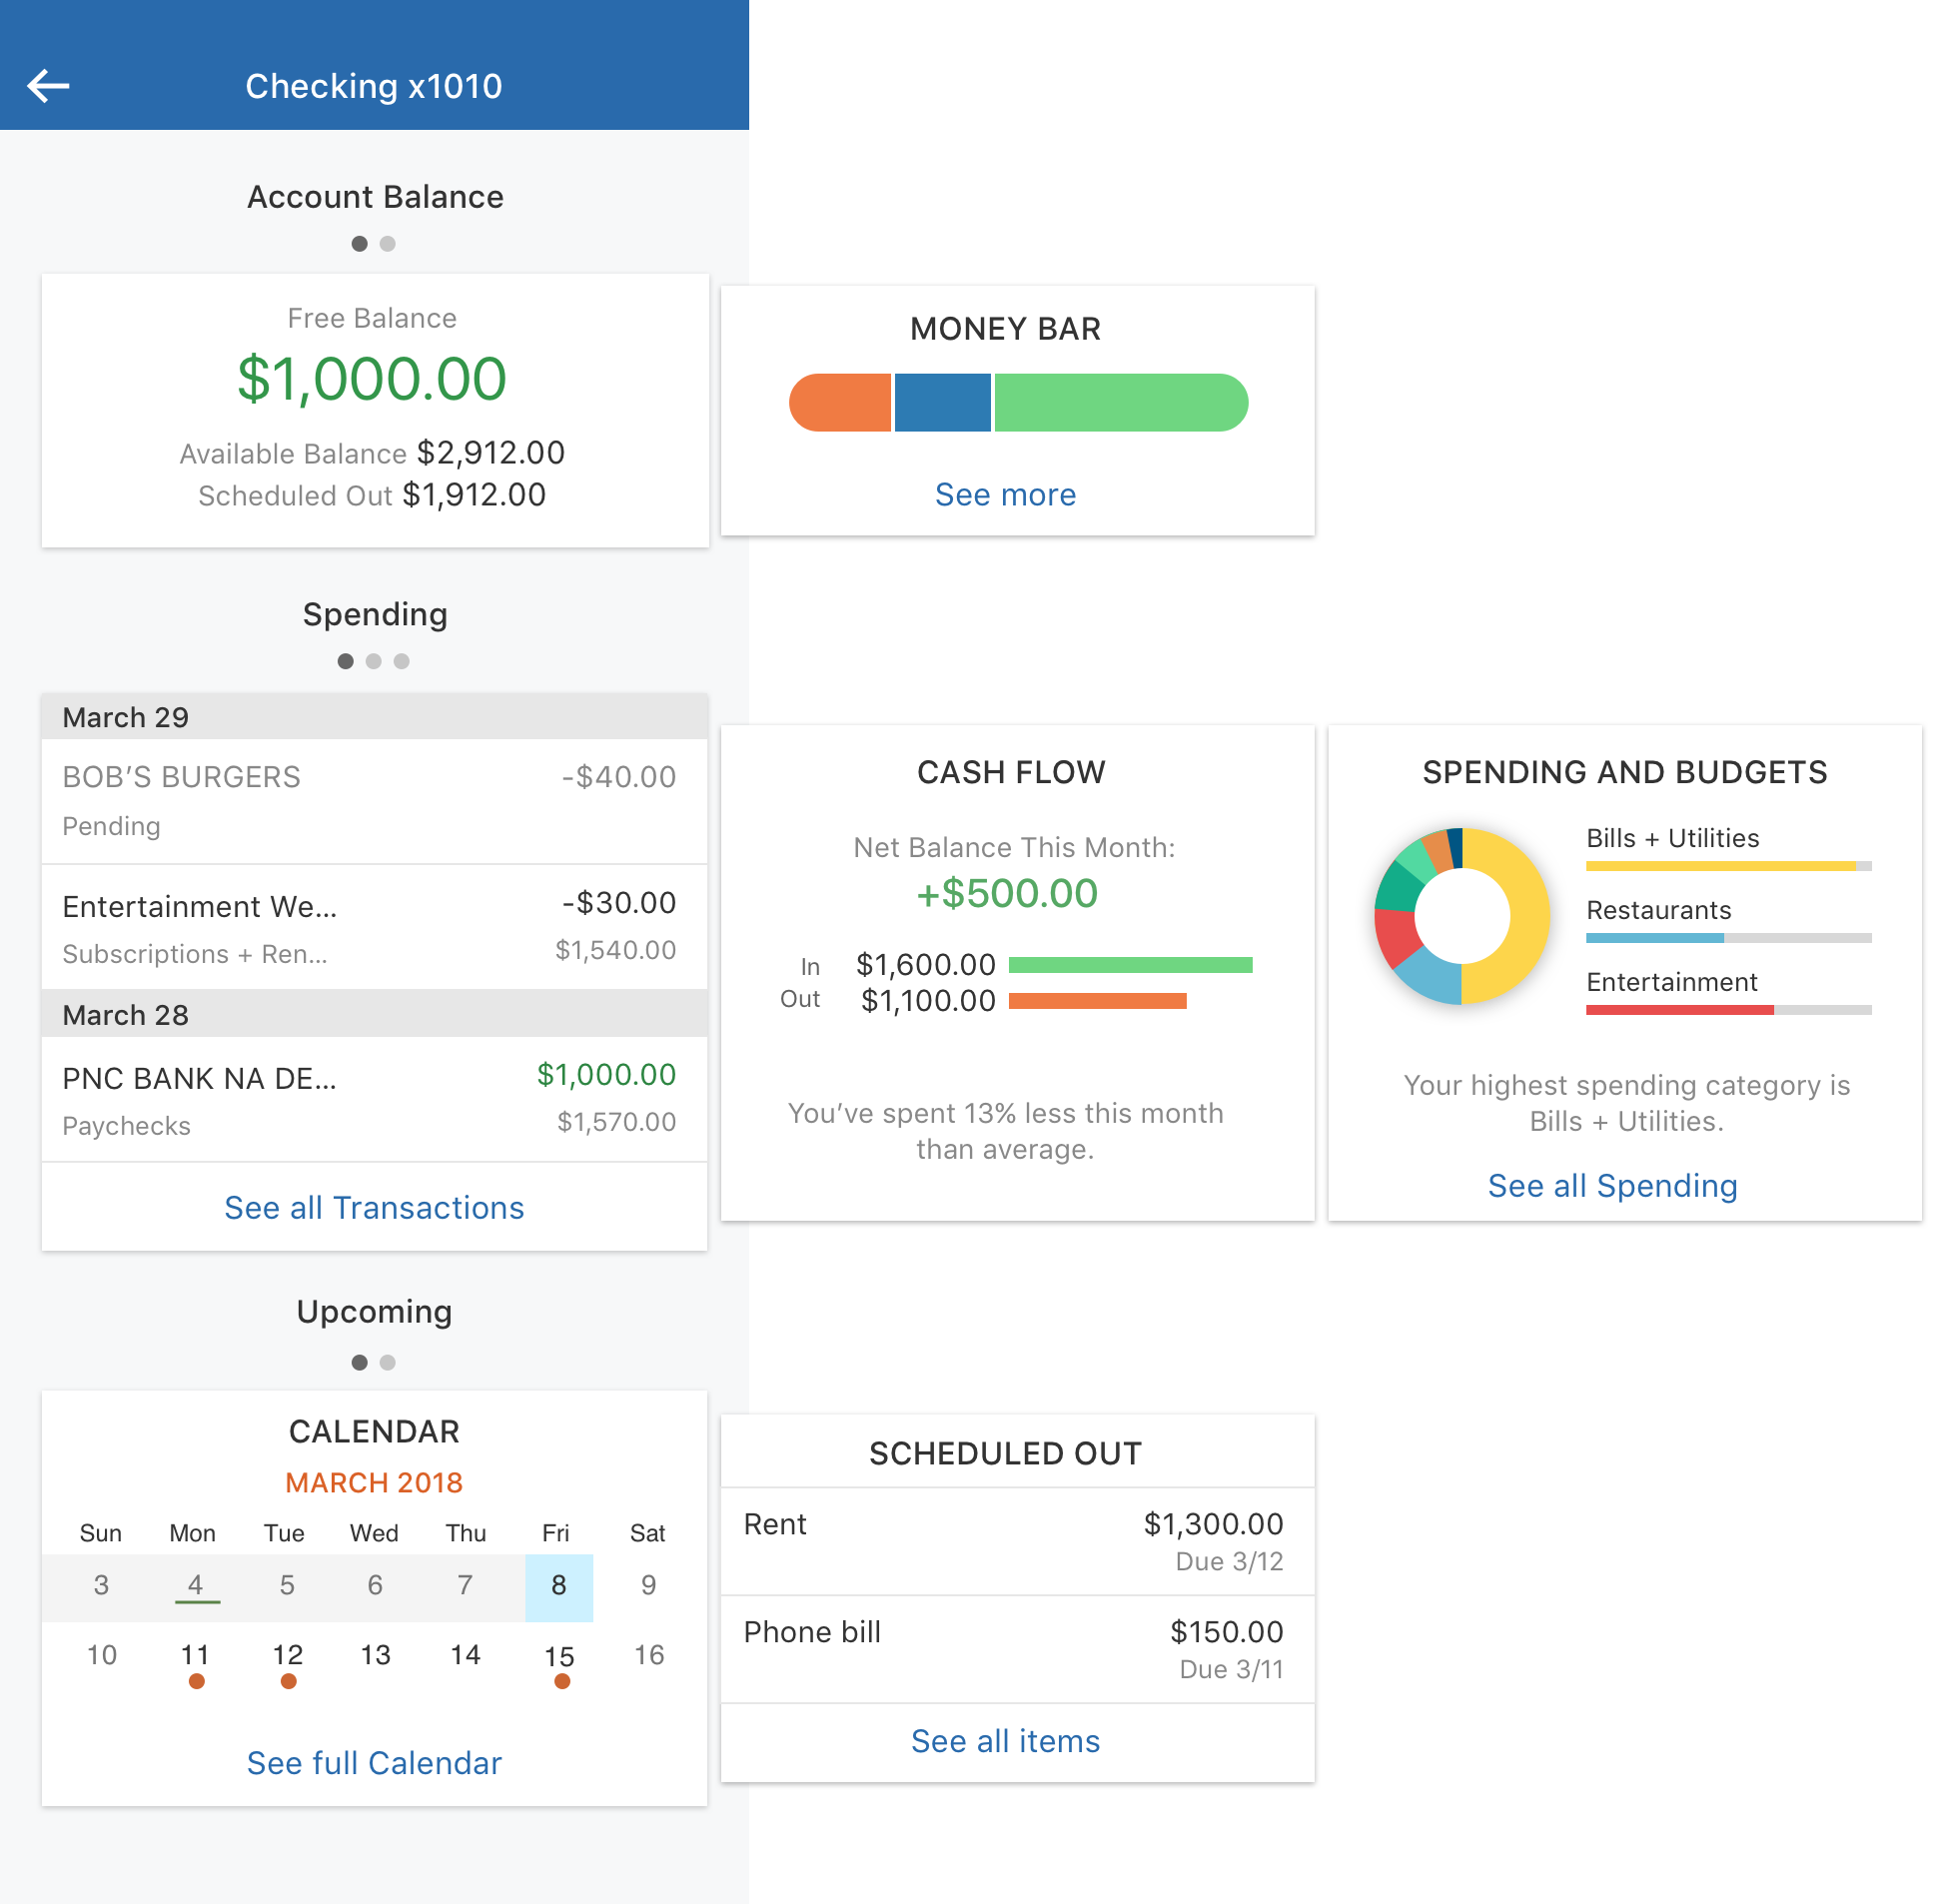Screen dimensions: 1936x1904
Task: Click Net Balance +$500.00 amount
Action: [1007, 893]
